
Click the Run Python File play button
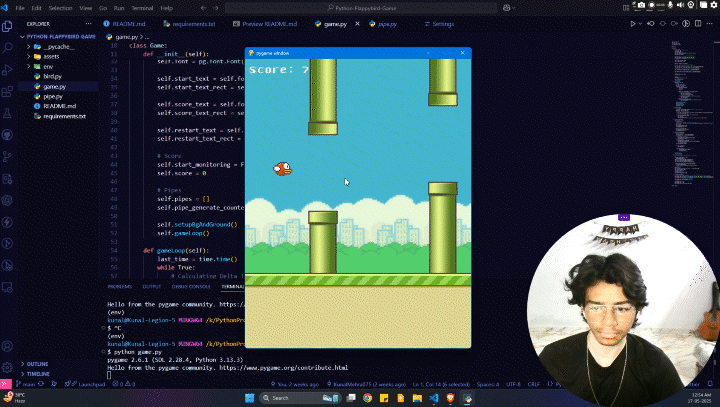click(x=633, y=24)
